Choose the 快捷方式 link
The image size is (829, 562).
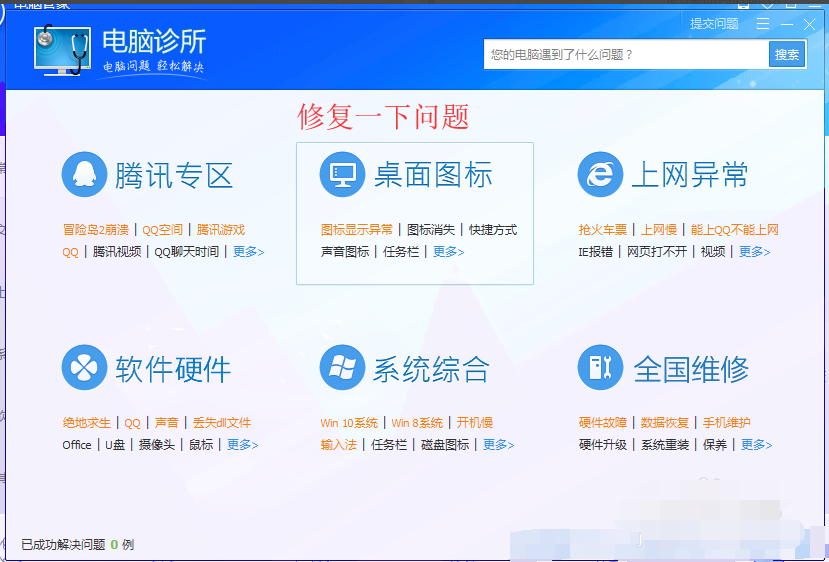493,229
